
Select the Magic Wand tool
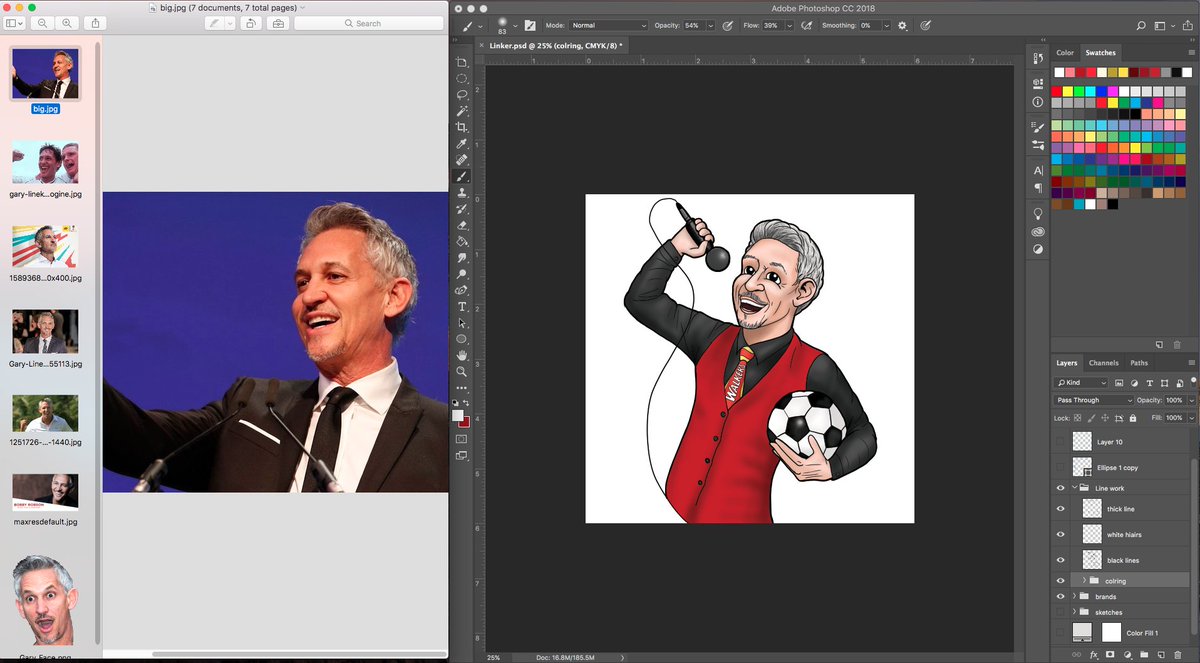[x=462, y=111]
